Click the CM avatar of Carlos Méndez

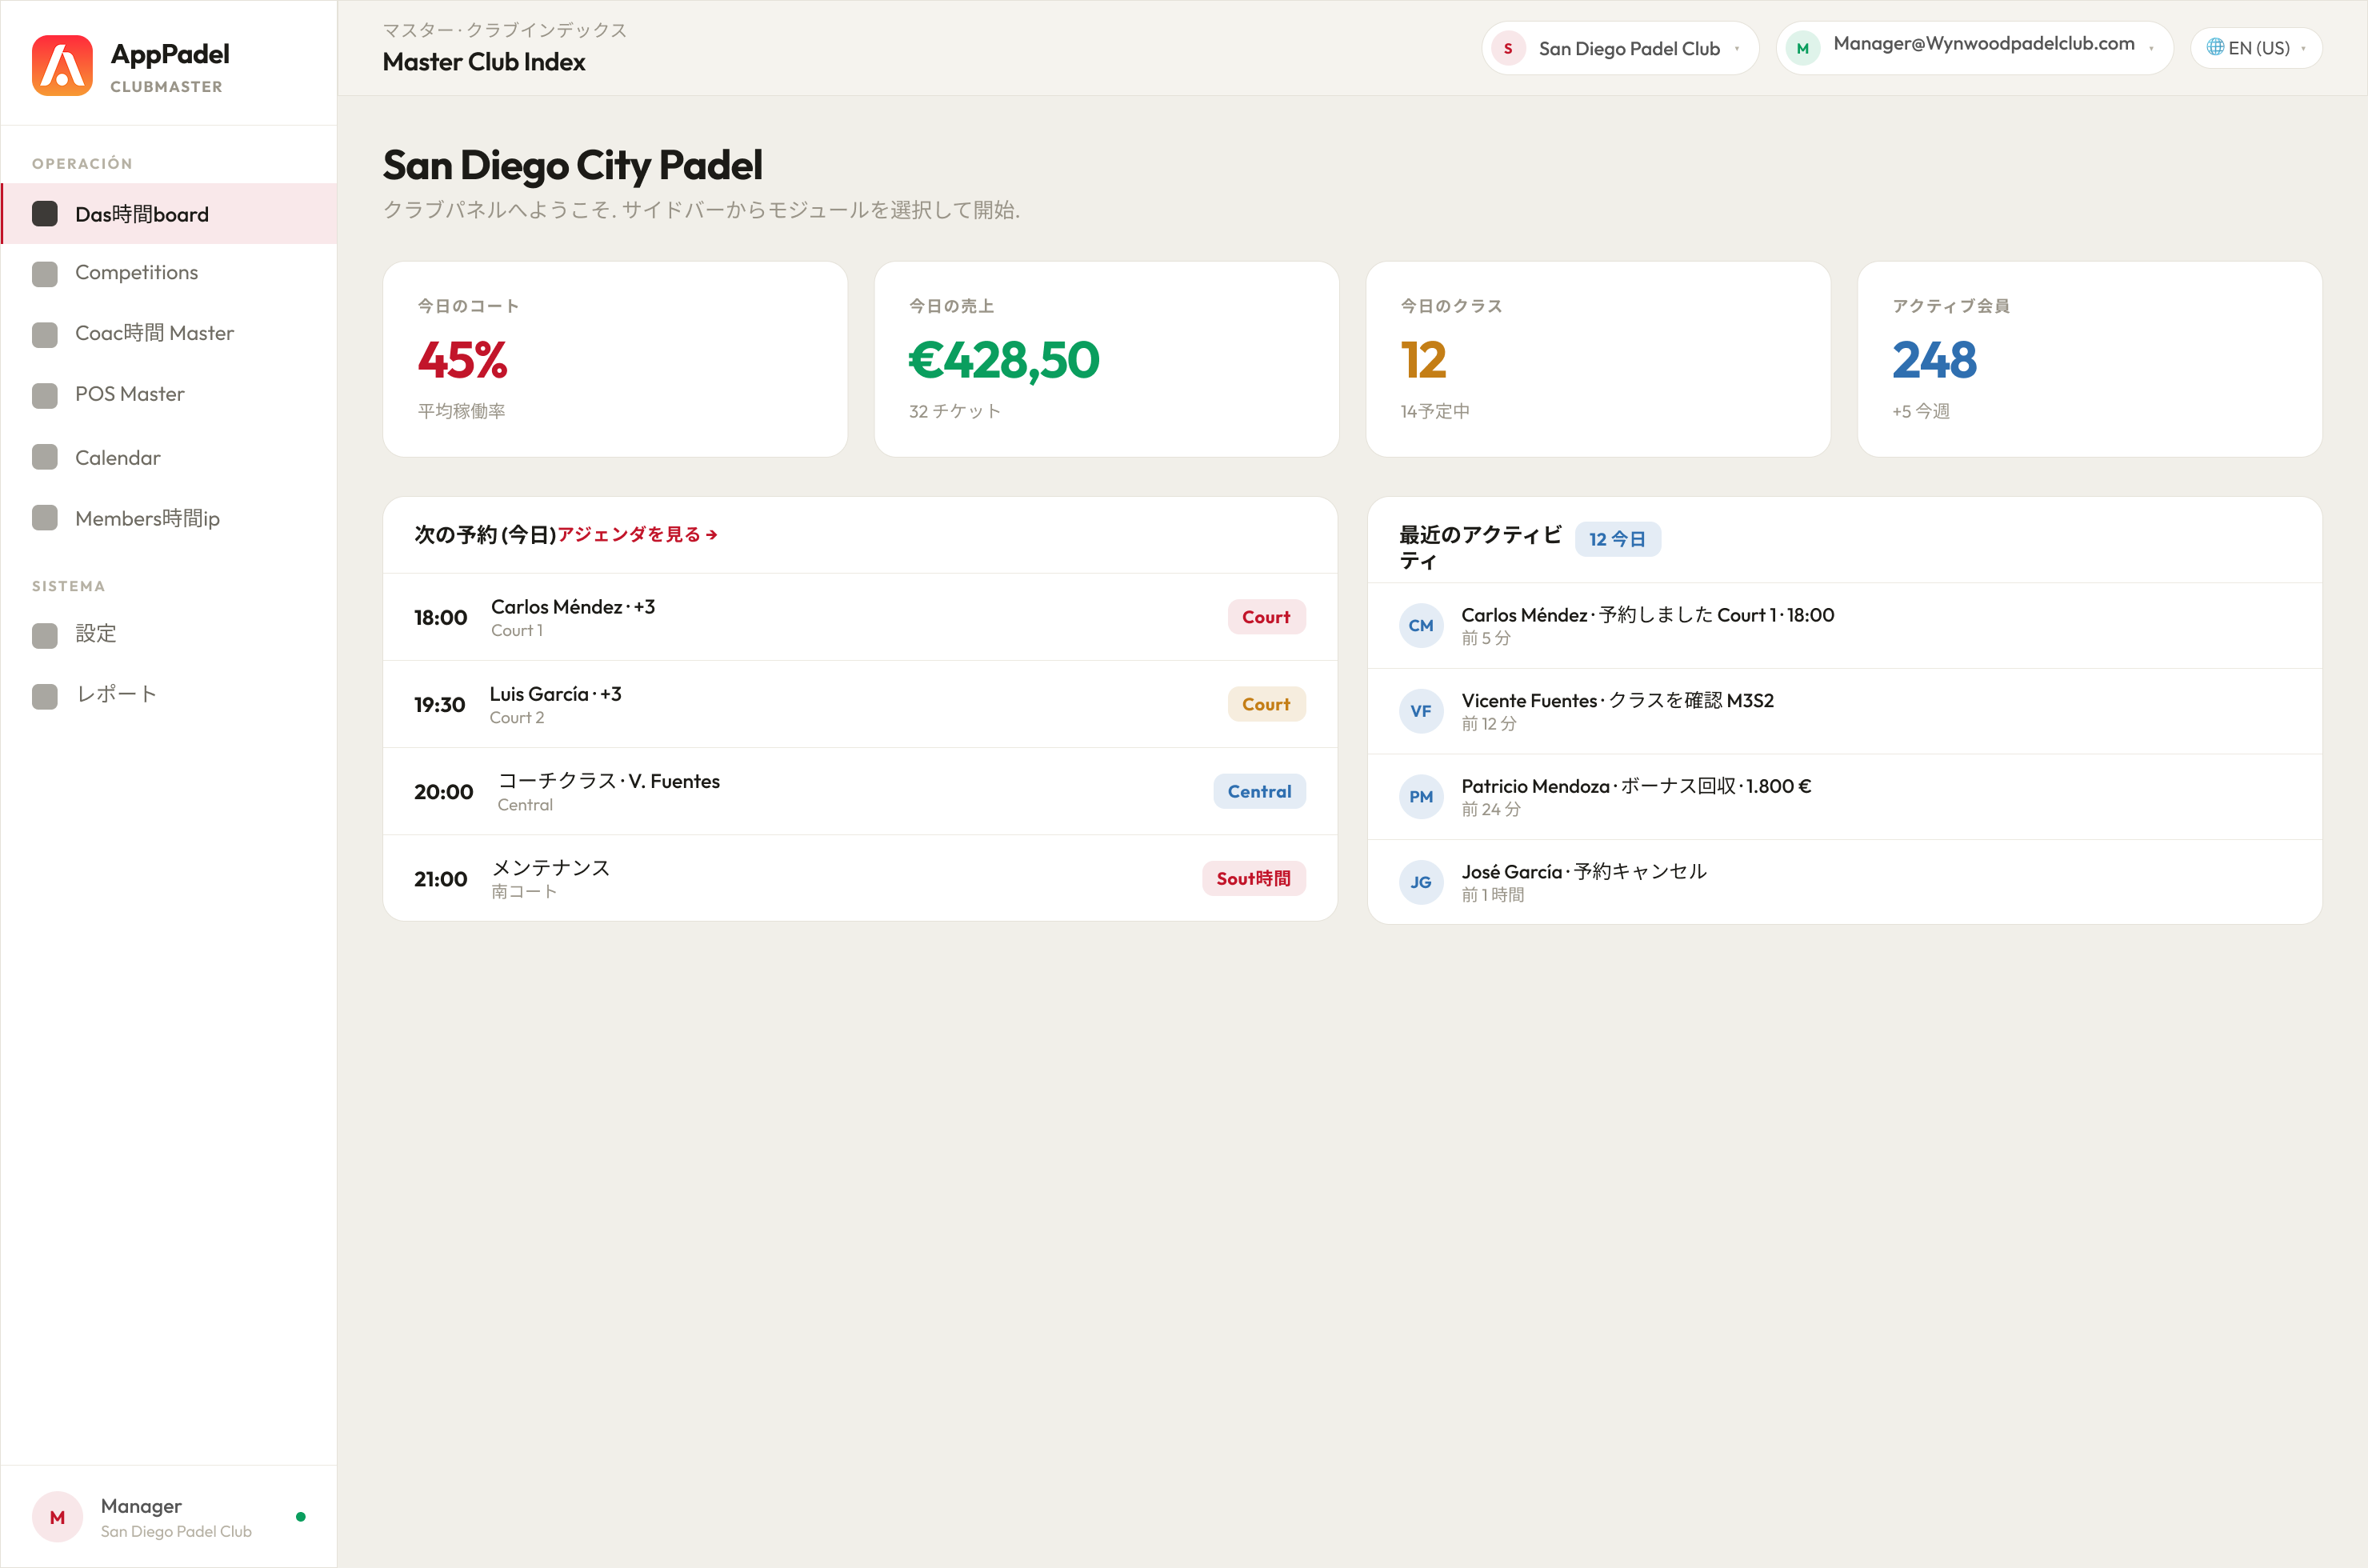(x=1421, y=626)
